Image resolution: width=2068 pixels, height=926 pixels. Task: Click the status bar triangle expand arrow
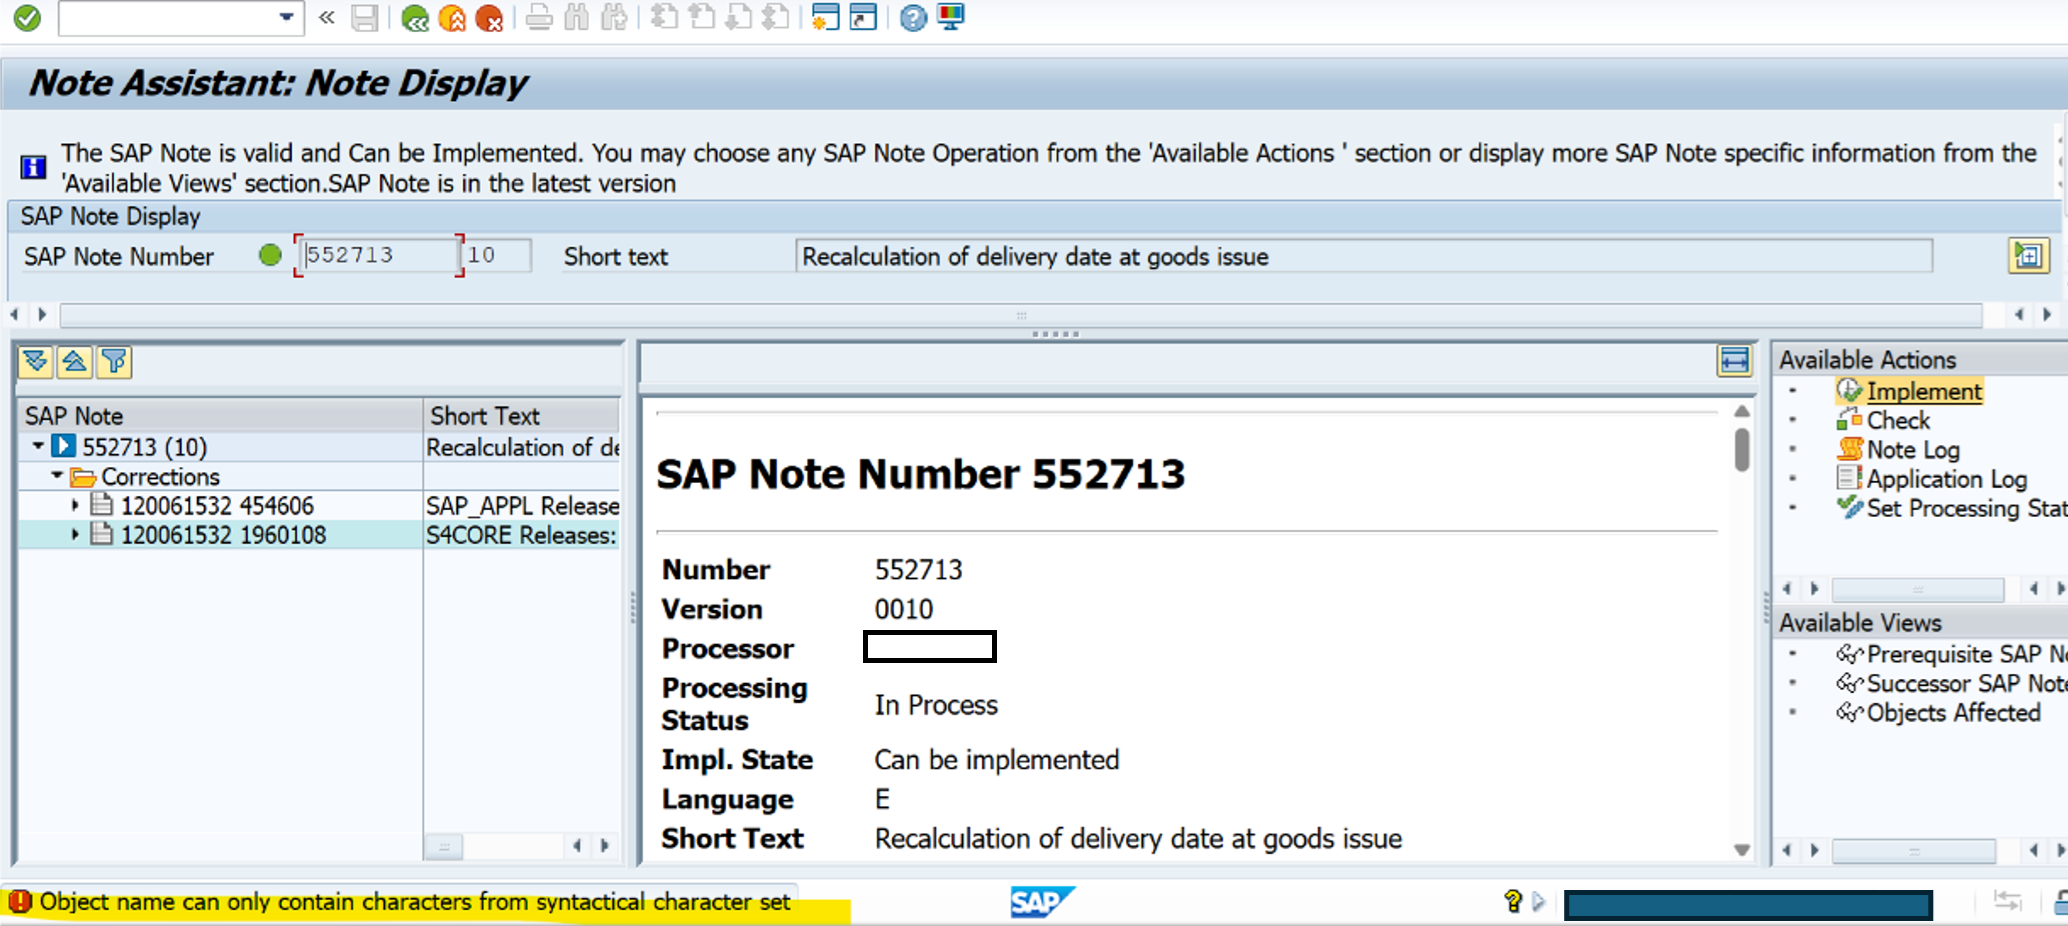point(1538,902)
